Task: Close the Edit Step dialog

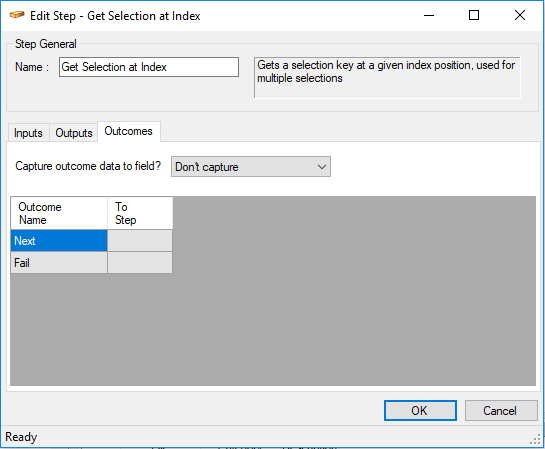Action: (x=520, y=16)
